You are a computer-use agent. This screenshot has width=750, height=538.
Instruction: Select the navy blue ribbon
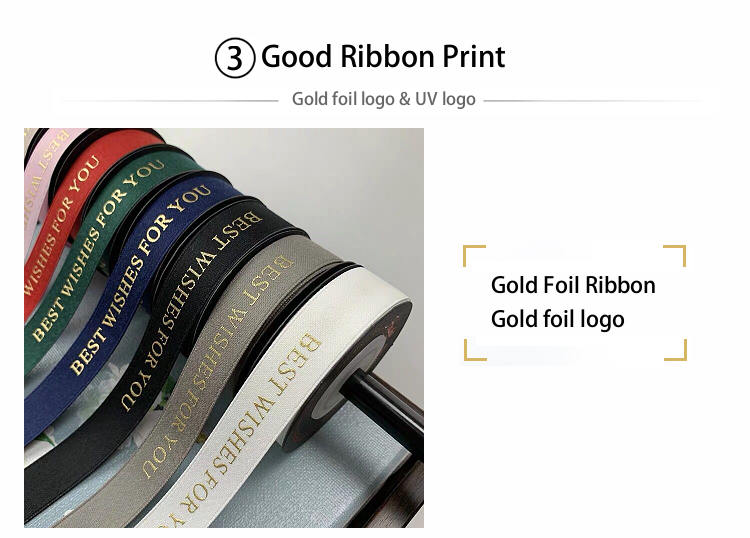[129, 287]
